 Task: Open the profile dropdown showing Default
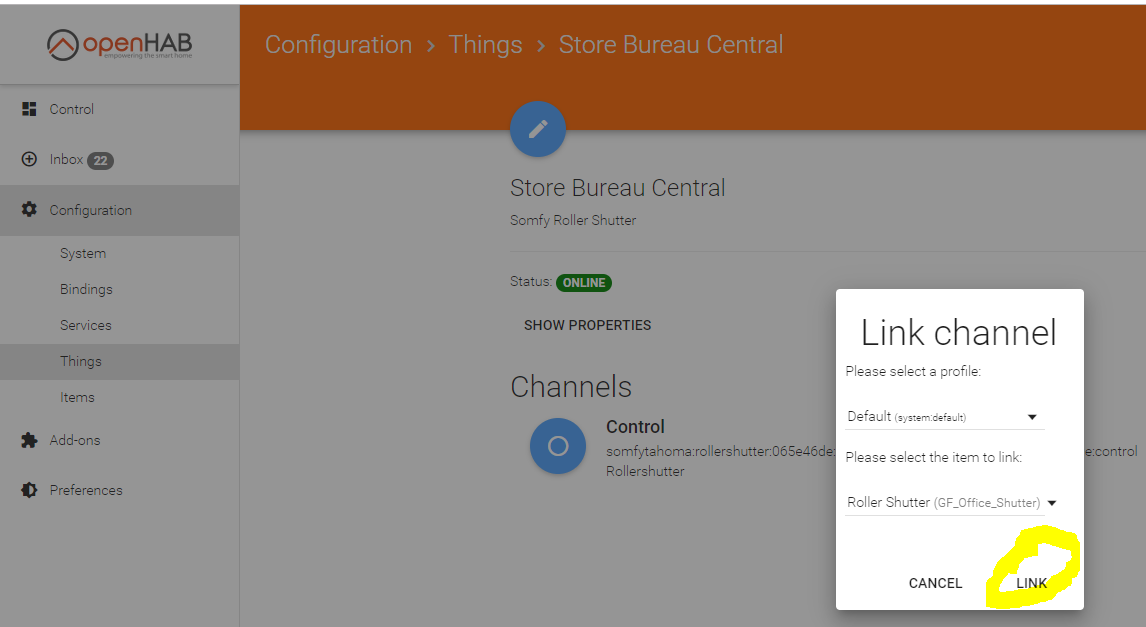[x=944, y=417]
